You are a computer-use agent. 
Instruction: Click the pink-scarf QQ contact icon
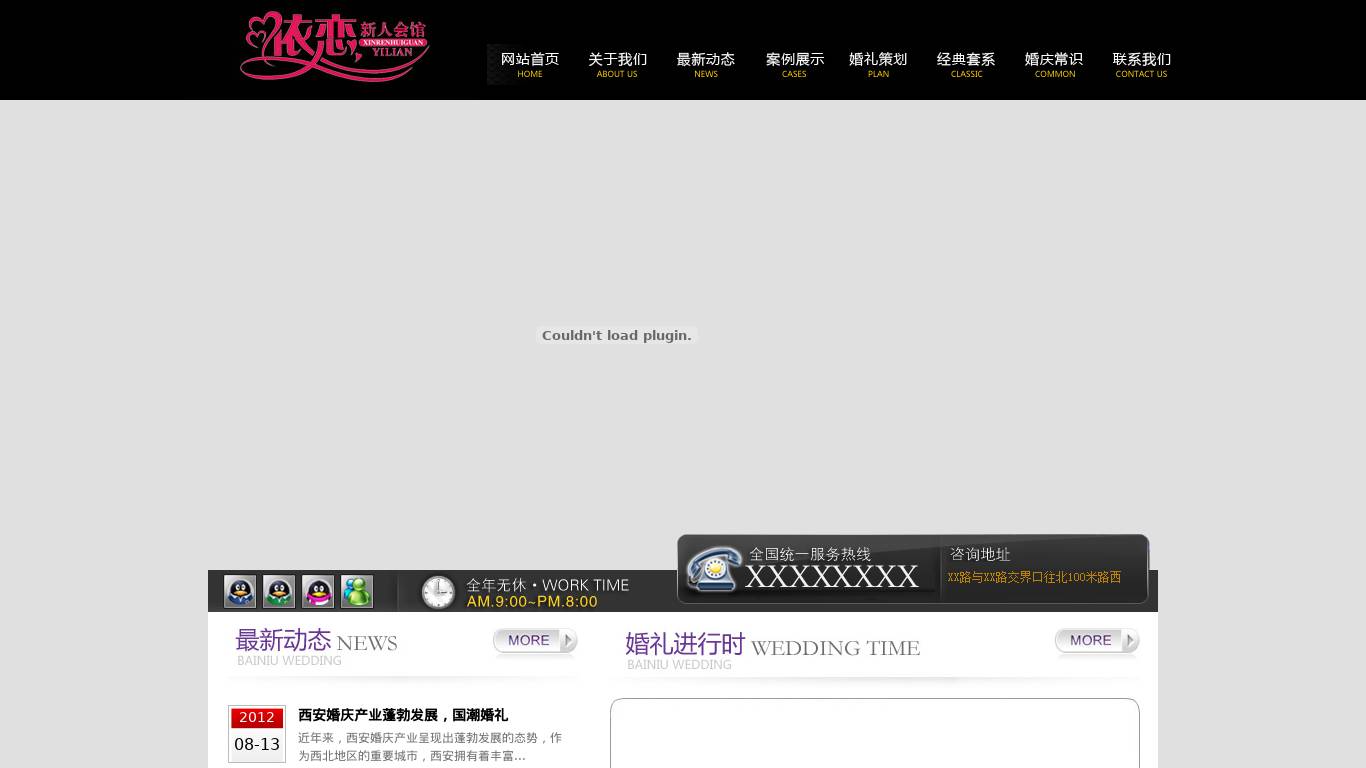tap(317, 591)
